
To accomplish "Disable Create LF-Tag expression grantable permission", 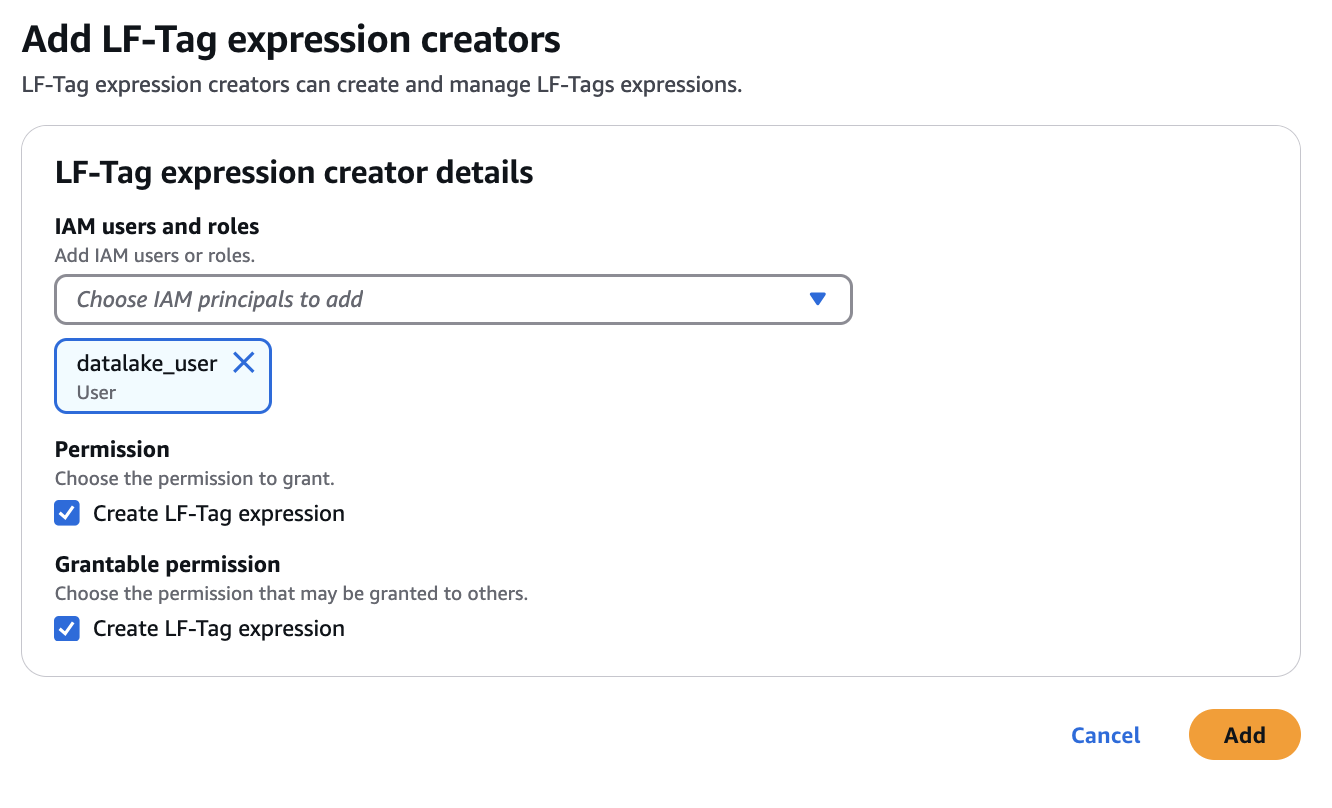I will (66, 628).
